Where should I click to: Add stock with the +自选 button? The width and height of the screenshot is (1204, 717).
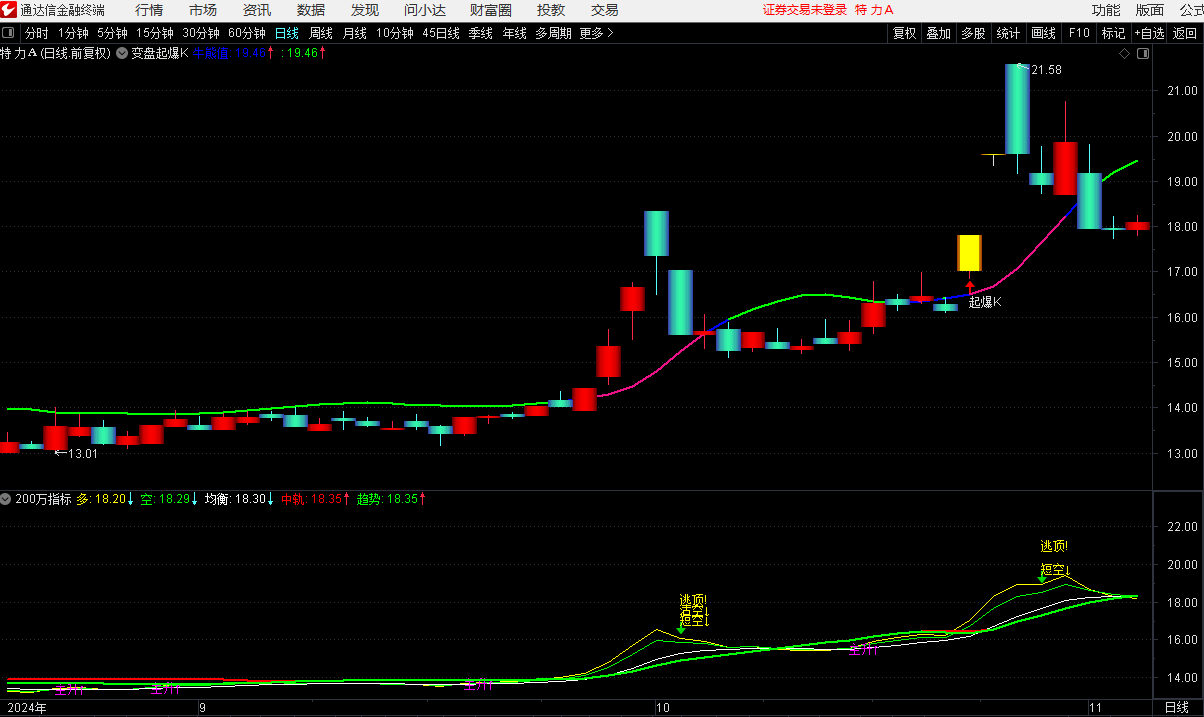[x=1149, y=33]
